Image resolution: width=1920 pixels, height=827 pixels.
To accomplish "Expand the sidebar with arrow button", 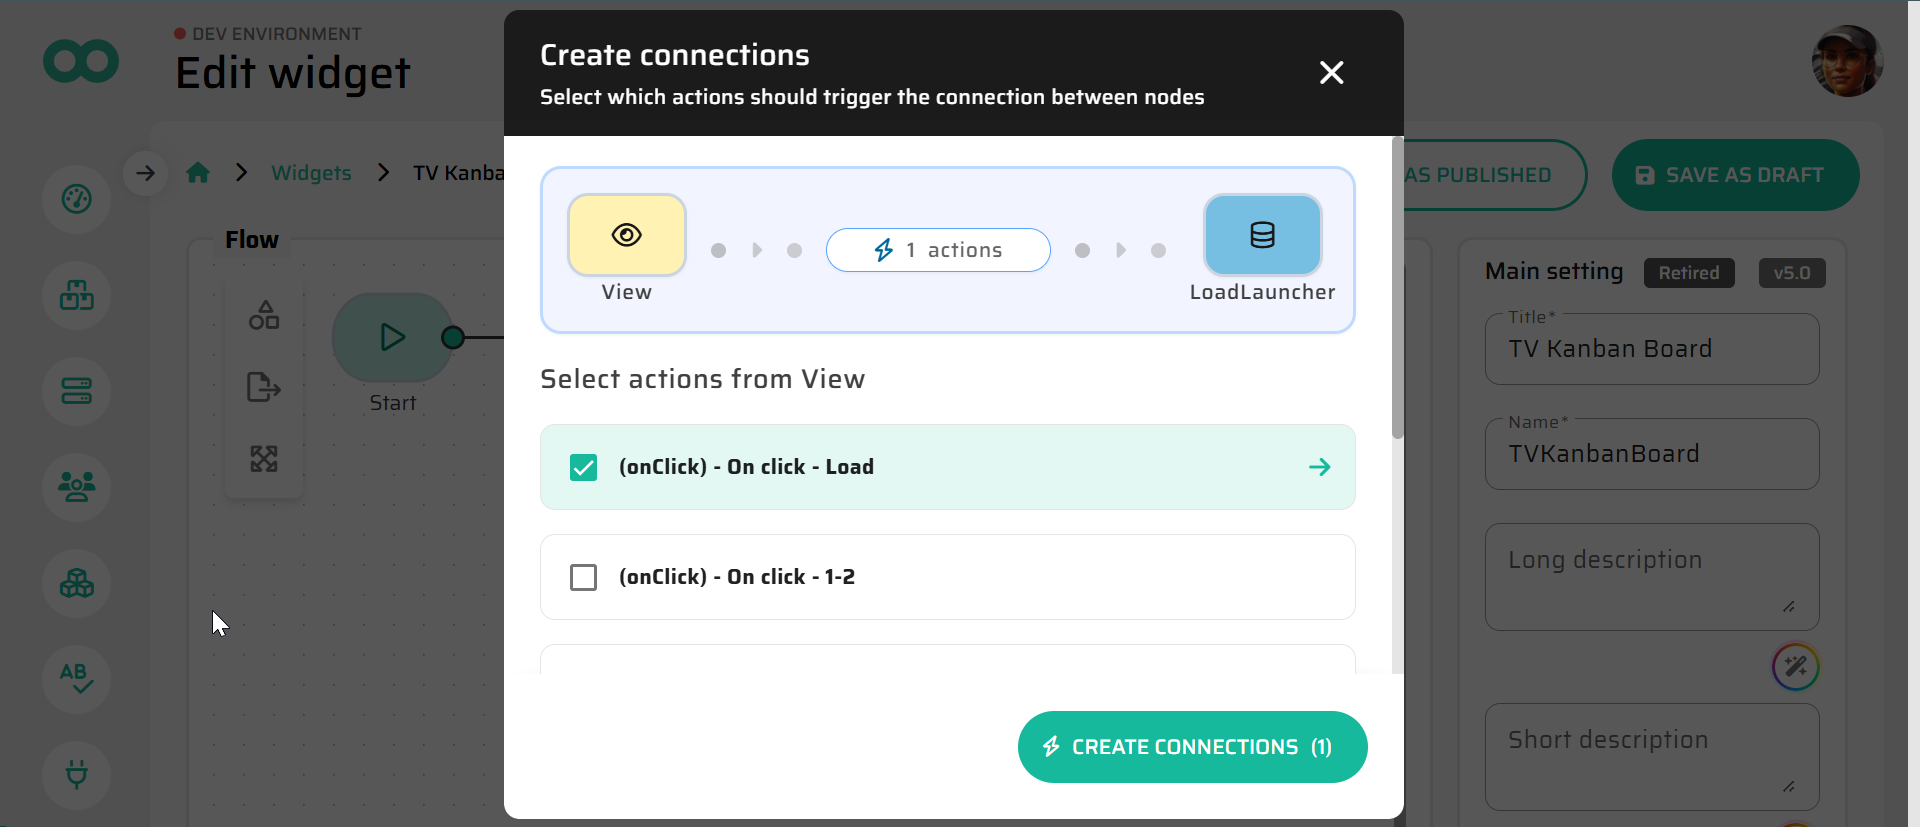I will coord(146,173).
